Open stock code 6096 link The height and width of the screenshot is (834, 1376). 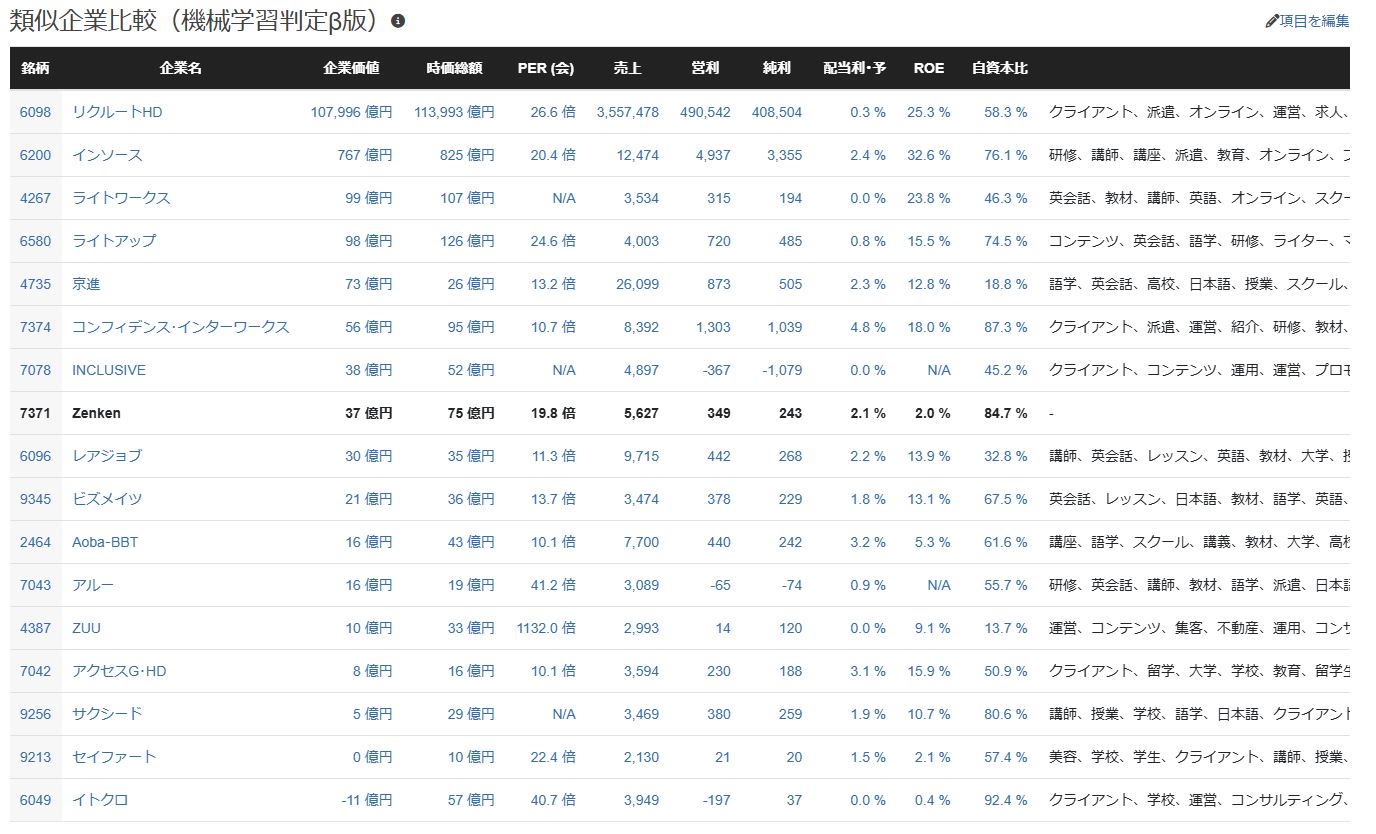[35, 456]
